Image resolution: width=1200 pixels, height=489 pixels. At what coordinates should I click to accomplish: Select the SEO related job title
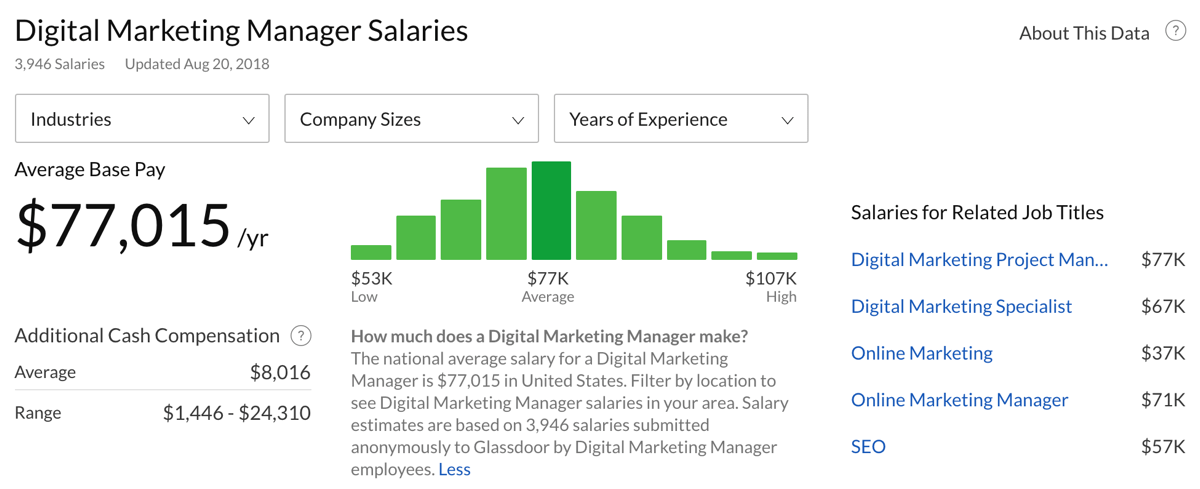(x=868, y=447)
